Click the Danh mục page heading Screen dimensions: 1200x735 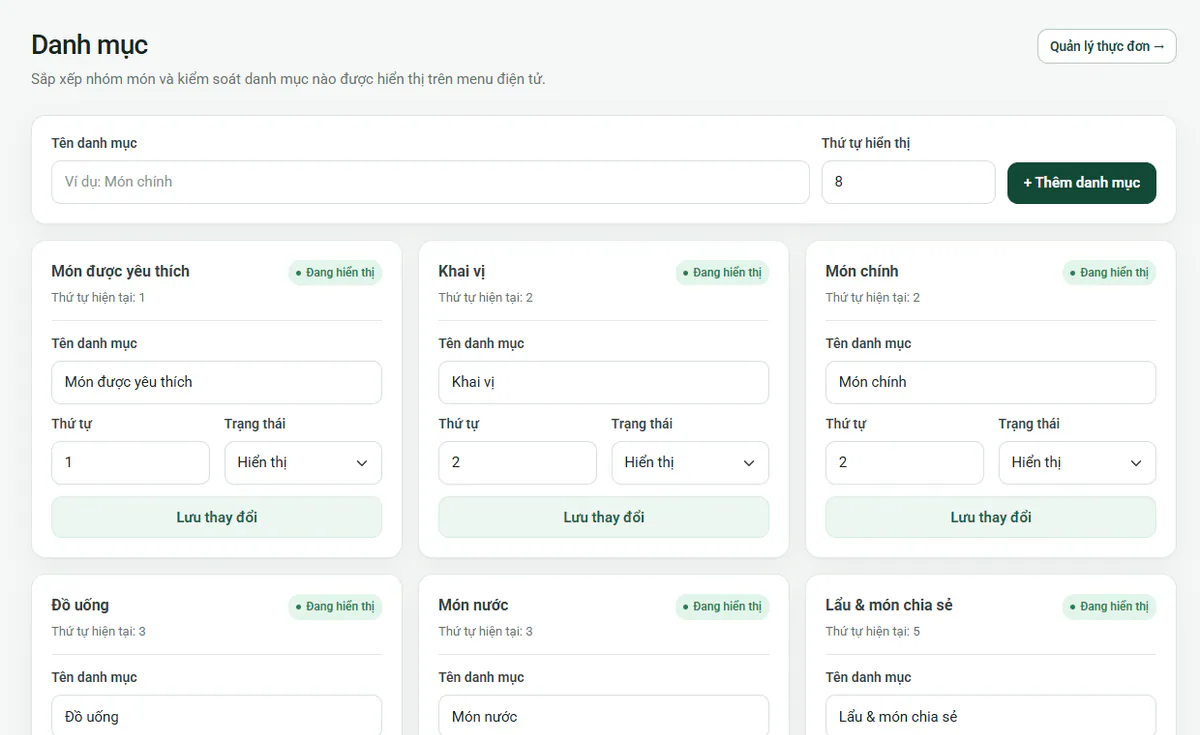click(x=90, y=45)
